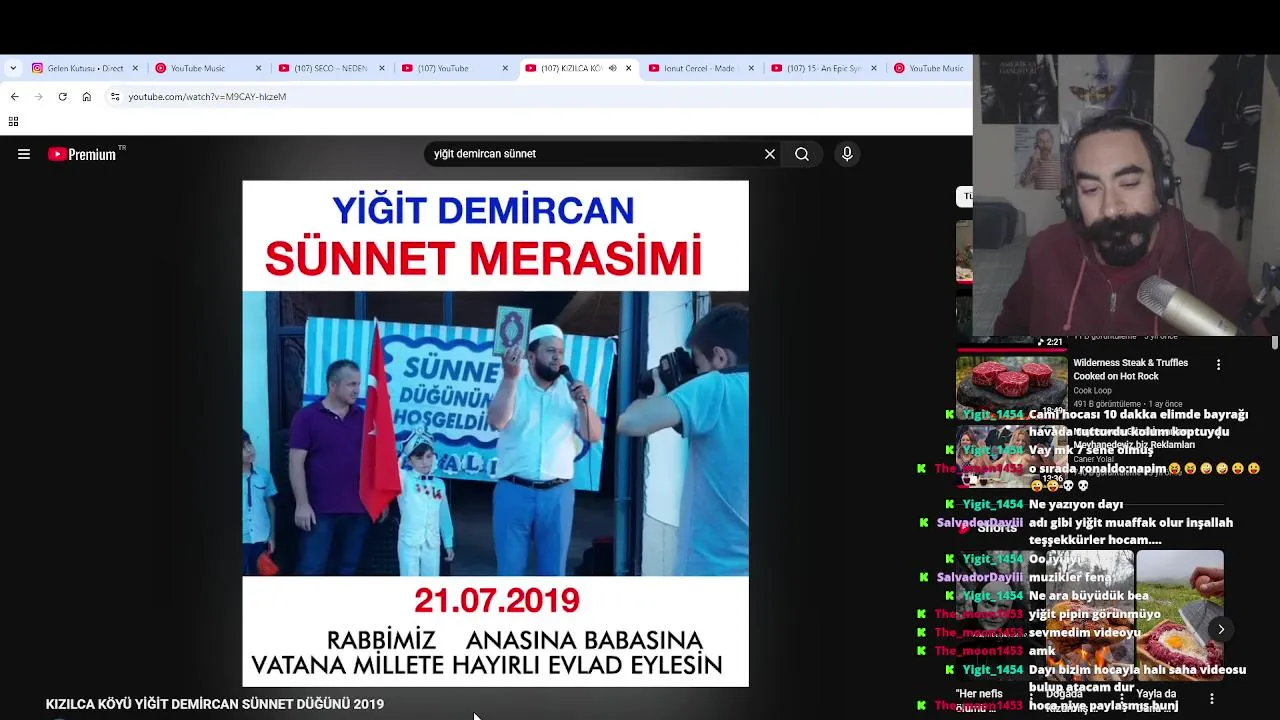The width and height of the screenshot is (1280, 720).
Task: Open Wilderness Steak & Truffles video title
Action: [x=1131, y=369]
